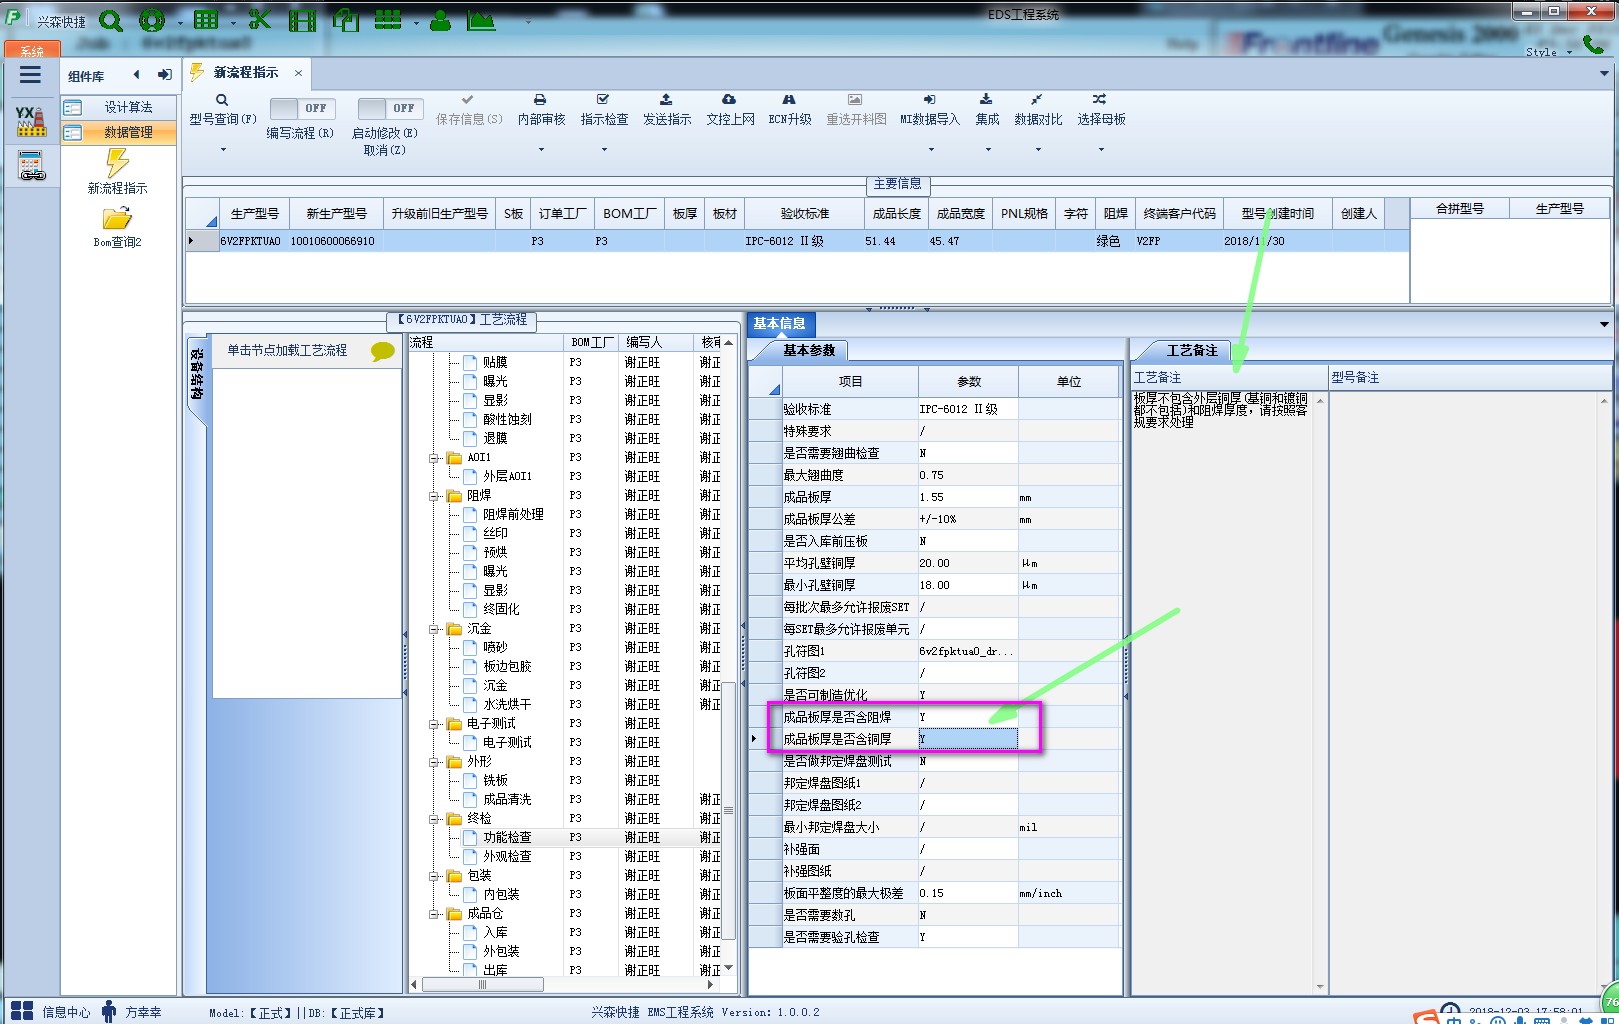The height and width of the screenshot is (1024, 1619).
Task: Open dropdown arrow under MI数据导入
Action: tap(931, 150)
